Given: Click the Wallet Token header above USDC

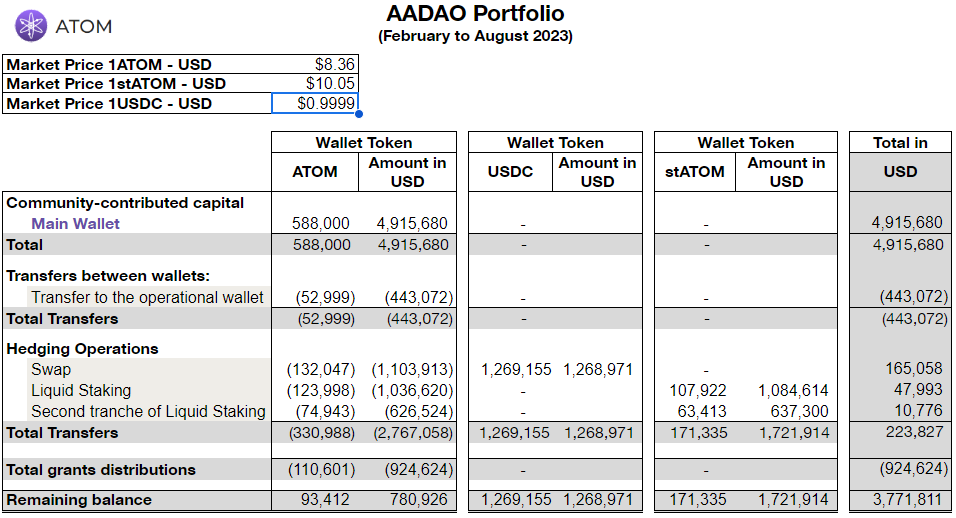Looking at the screenshot, I should pyautogui.click(x=555, y=143).
